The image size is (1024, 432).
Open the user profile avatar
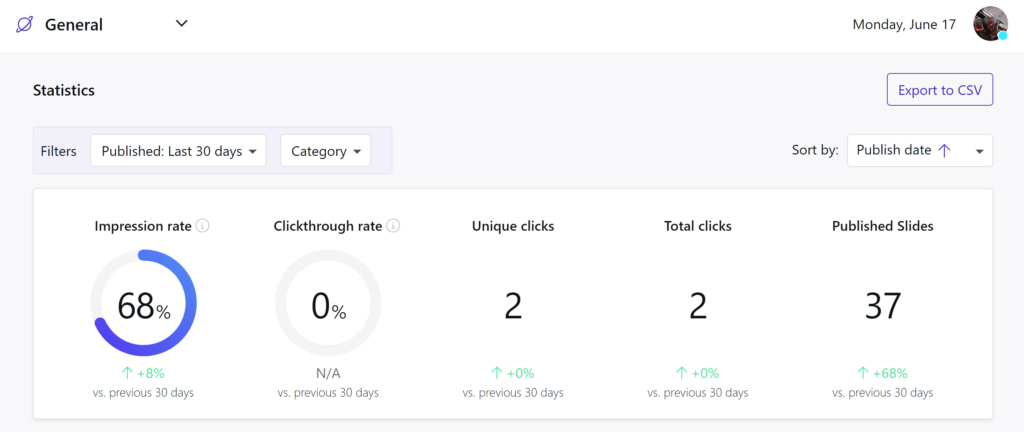tap(990, 24)
